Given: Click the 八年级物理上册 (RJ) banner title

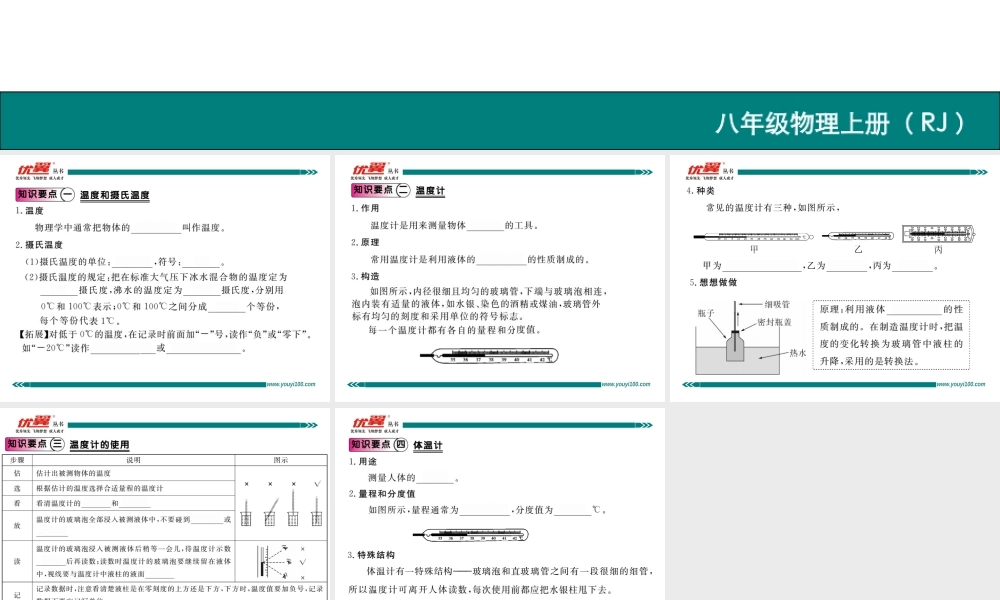Looking at the screenshot, I should [x=841, y=123].
